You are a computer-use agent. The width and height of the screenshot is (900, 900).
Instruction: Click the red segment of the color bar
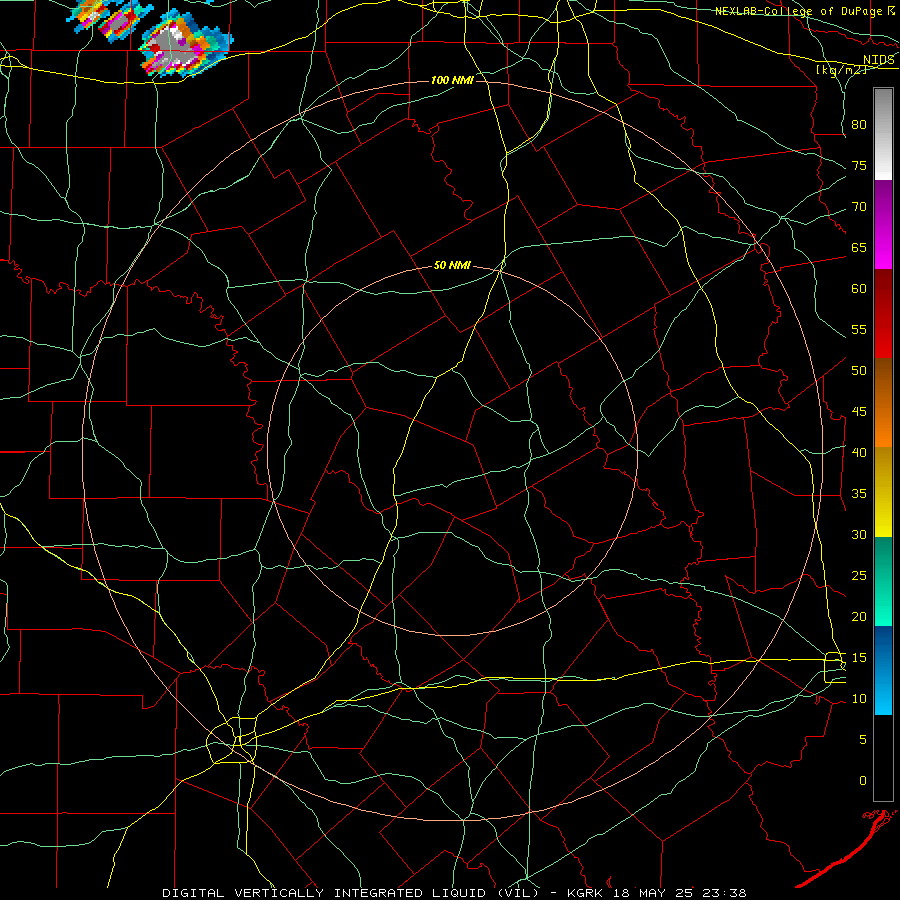tap(883, 314)
